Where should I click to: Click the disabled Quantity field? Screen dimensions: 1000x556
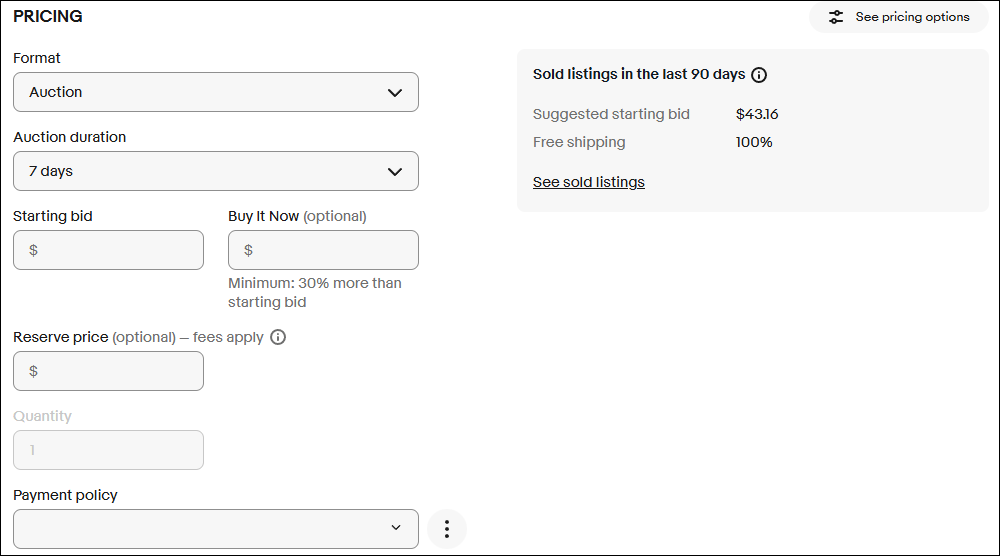click(108, 450)
